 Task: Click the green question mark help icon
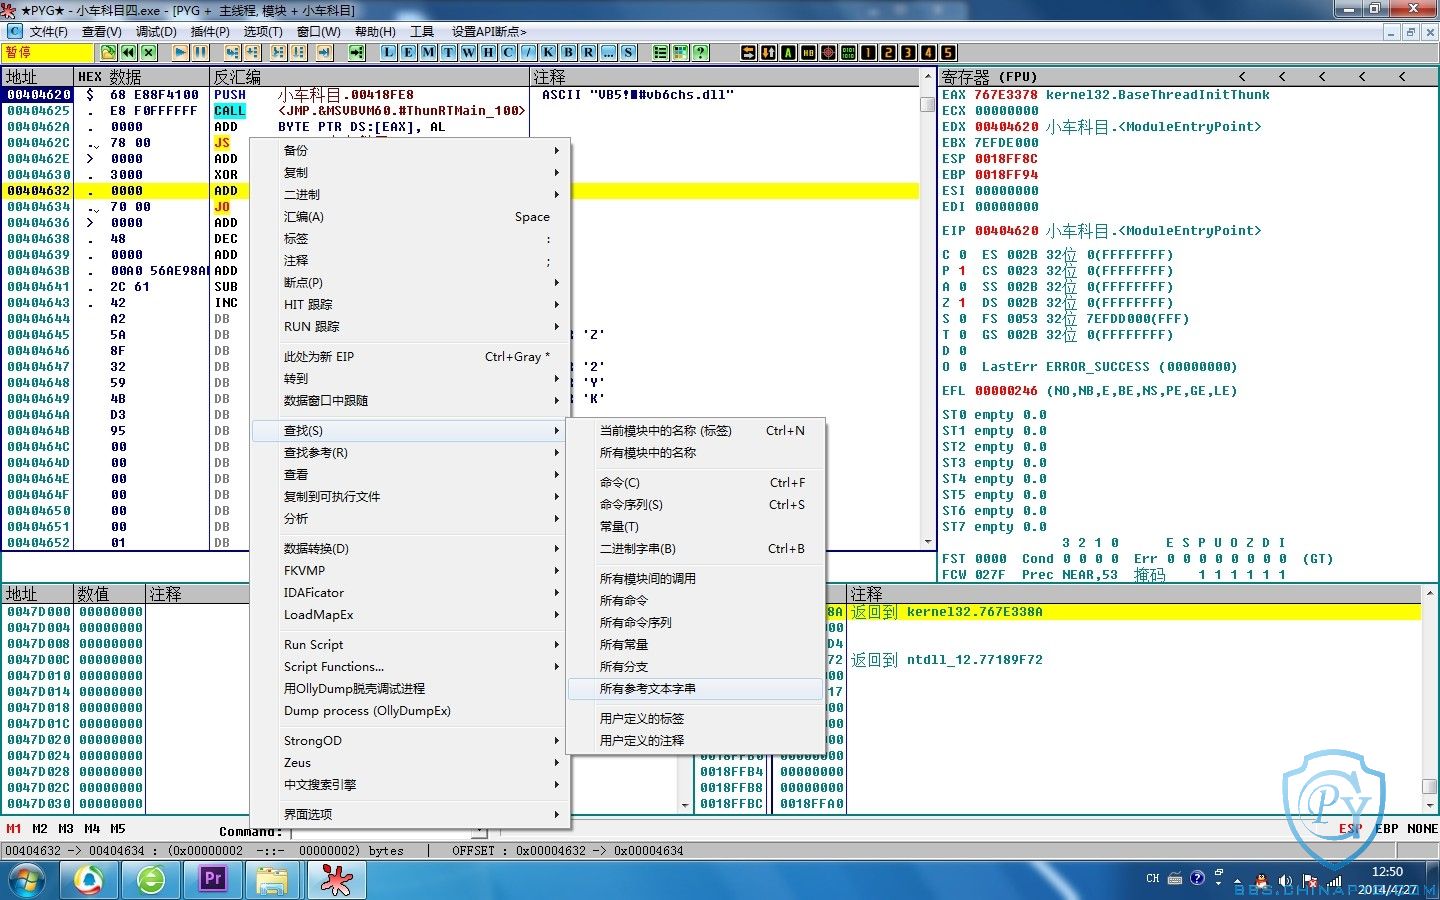pyautogui.click(x=700, y=52)
